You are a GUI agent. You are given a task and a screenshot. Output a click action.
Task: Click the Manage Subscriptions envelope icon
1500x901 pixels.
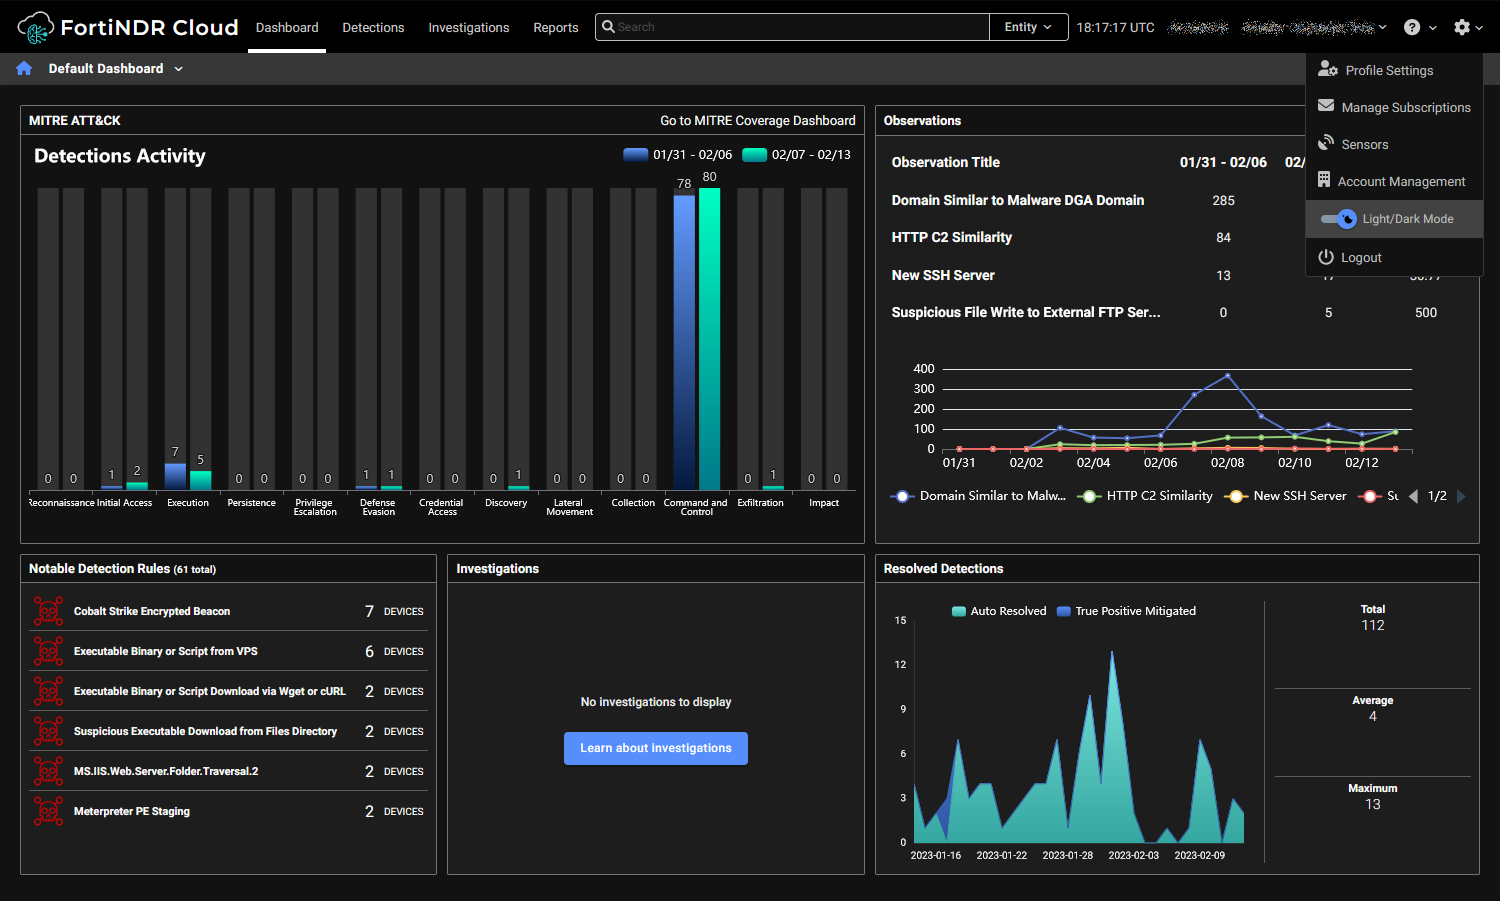click(1326, 106)
